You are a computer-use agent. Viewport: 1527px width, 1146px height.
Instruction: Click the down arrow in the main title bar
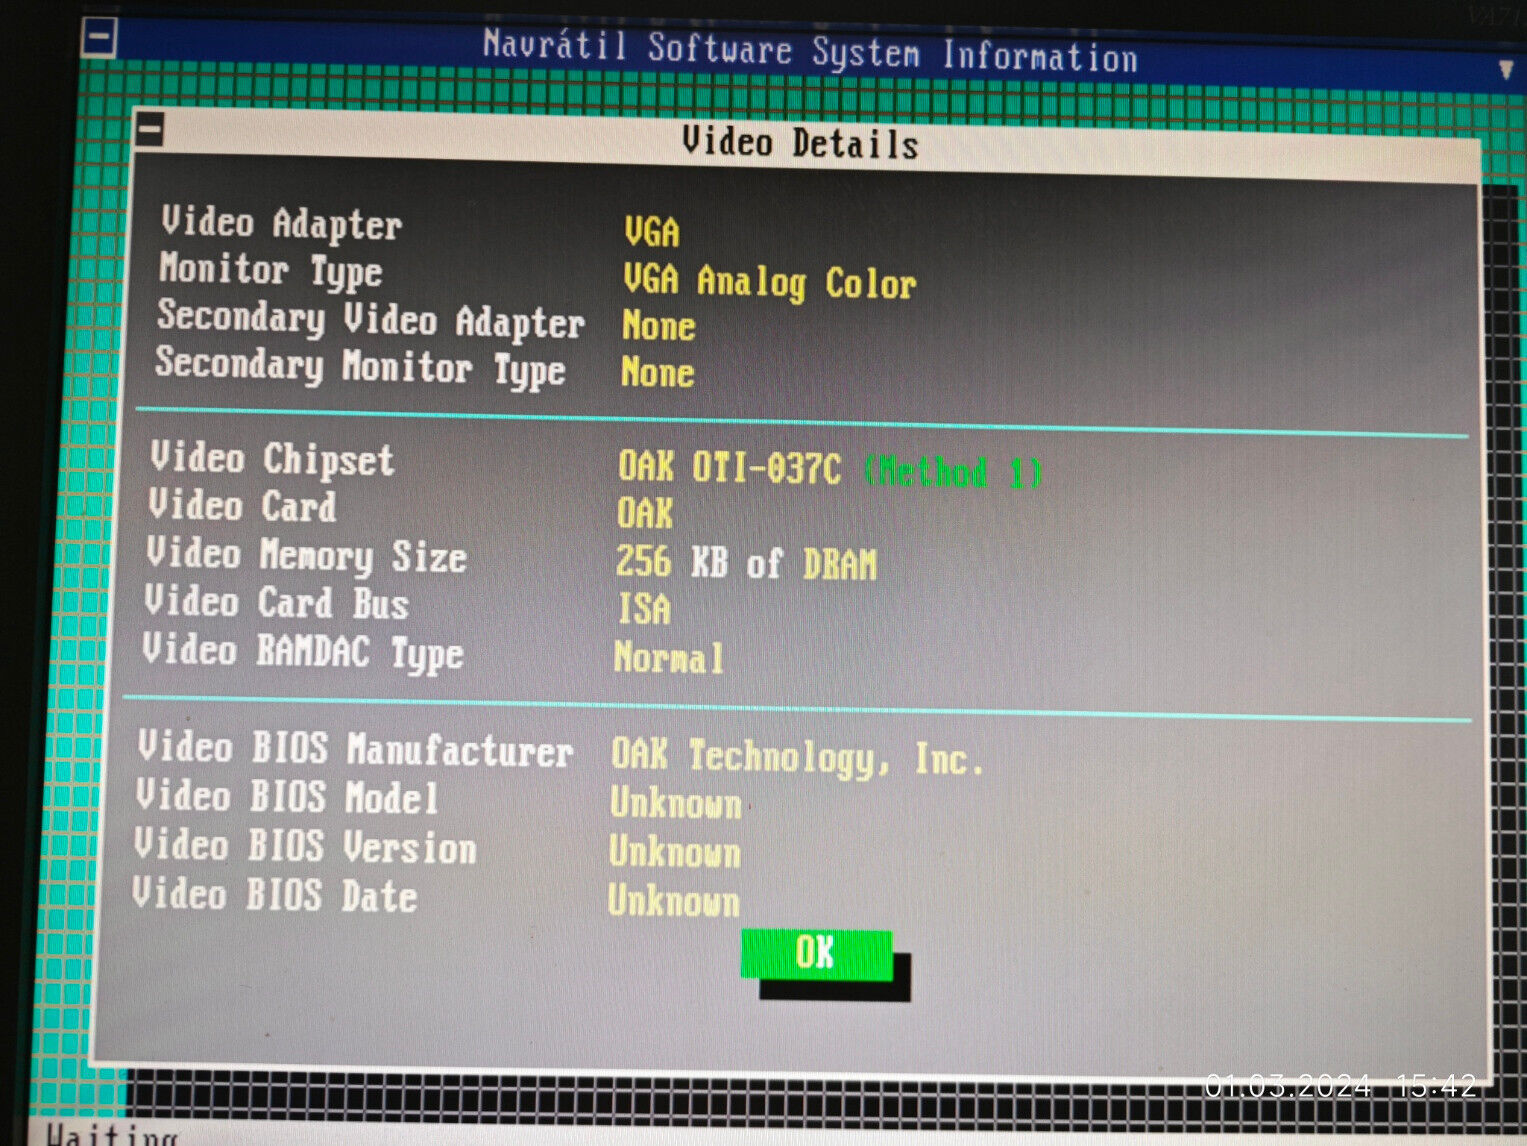[x=1506, y=71]
